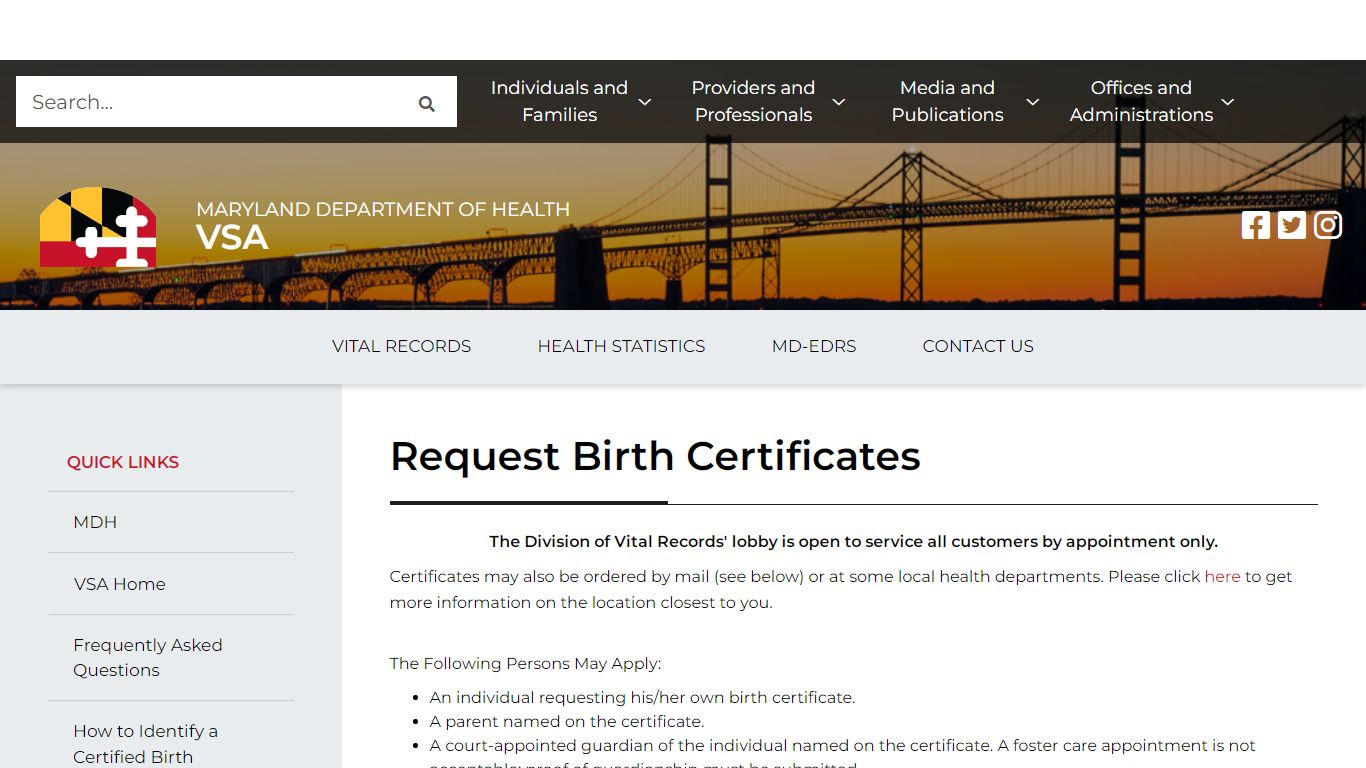Viewport: 1366px width, 768px height.
Task: Go to Health Statistics section
Action: [621, 346]
